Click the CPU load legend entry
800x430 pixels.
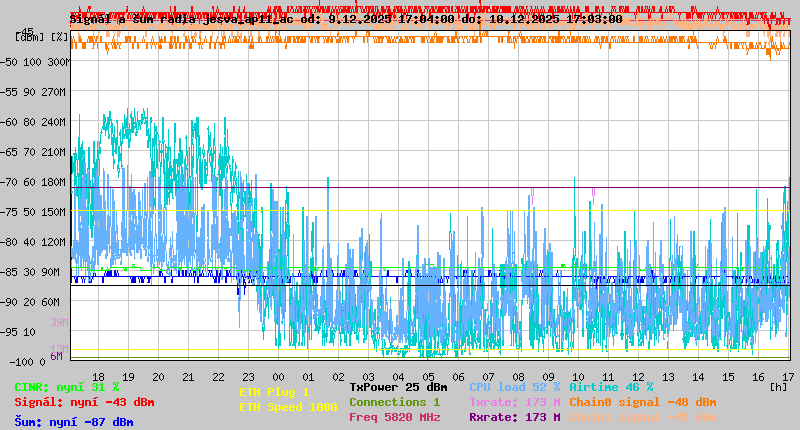tap(514, 387)
